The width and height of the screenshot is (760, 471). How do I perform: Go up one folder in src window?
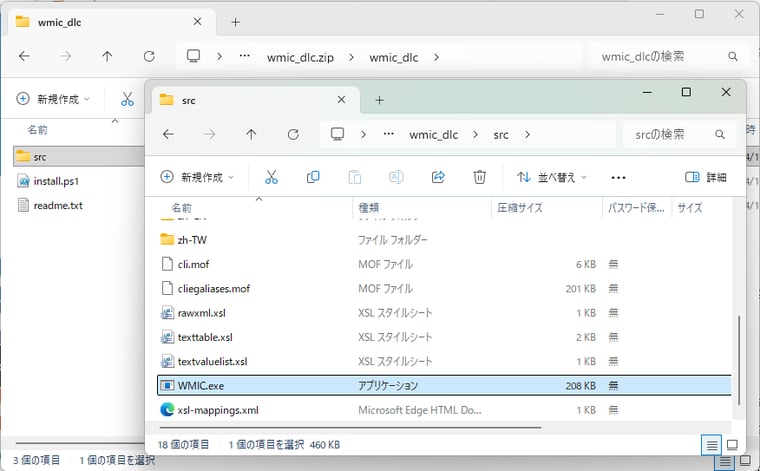[251, 134]
